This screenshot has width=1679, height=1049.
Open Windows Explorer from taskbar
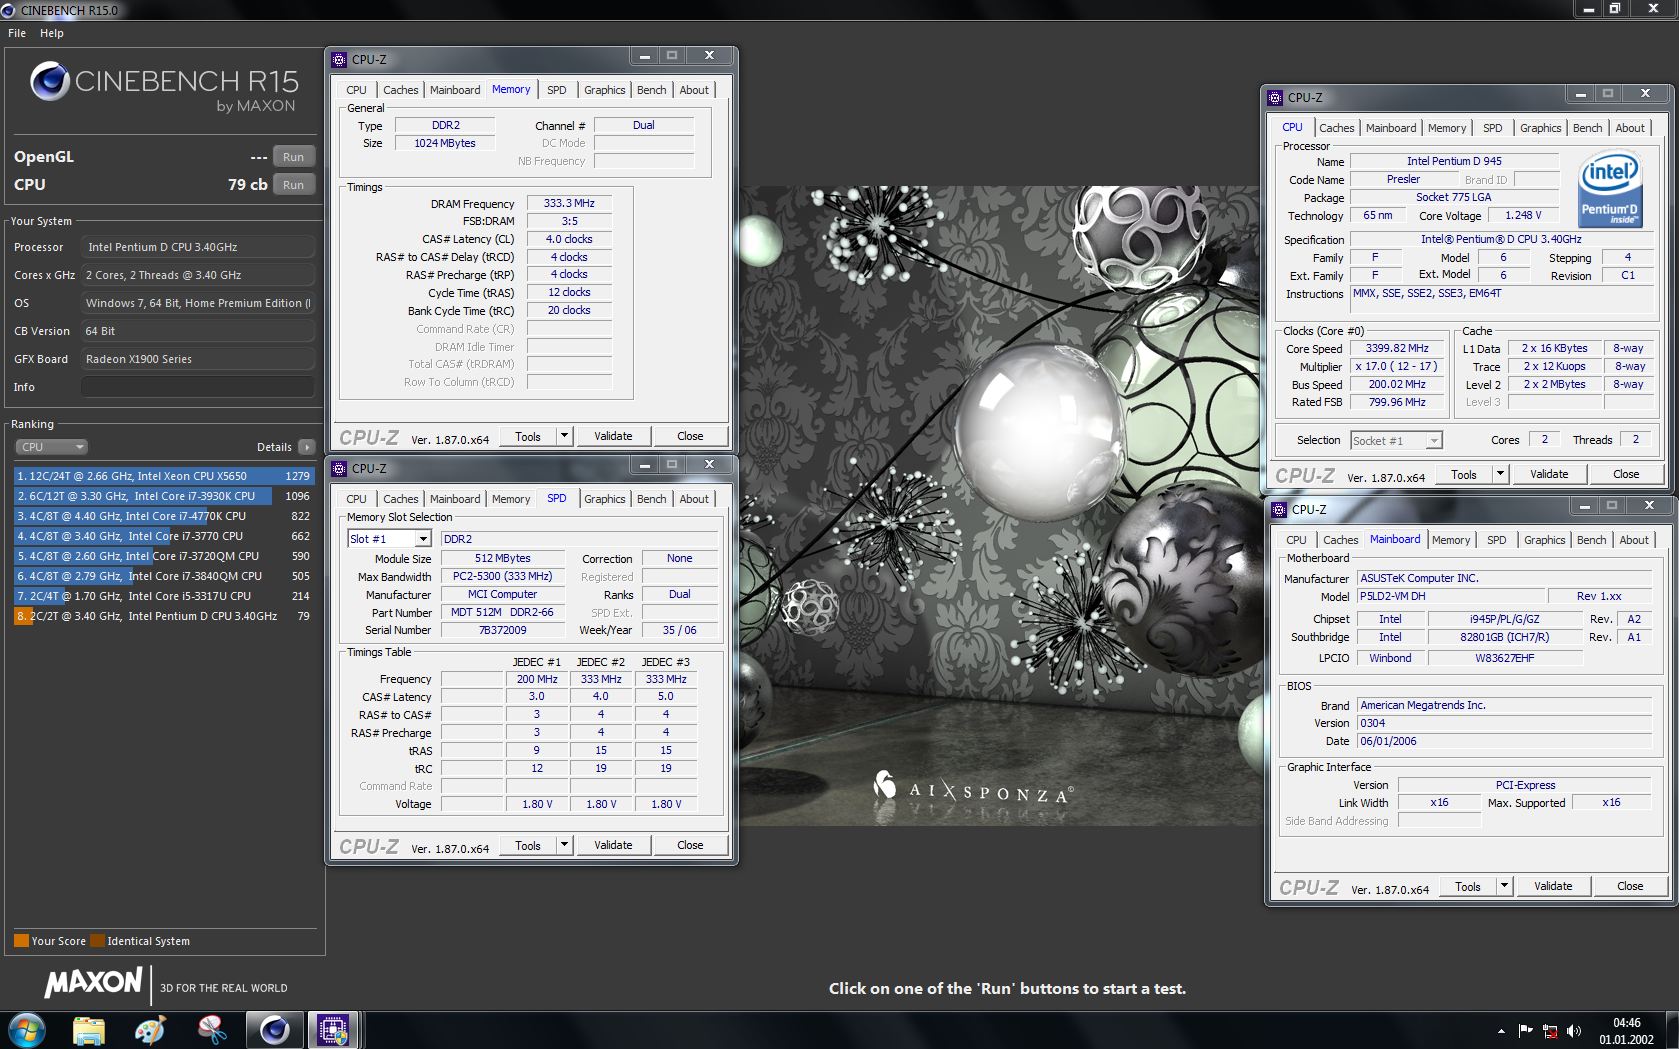tap(89, 1030)
